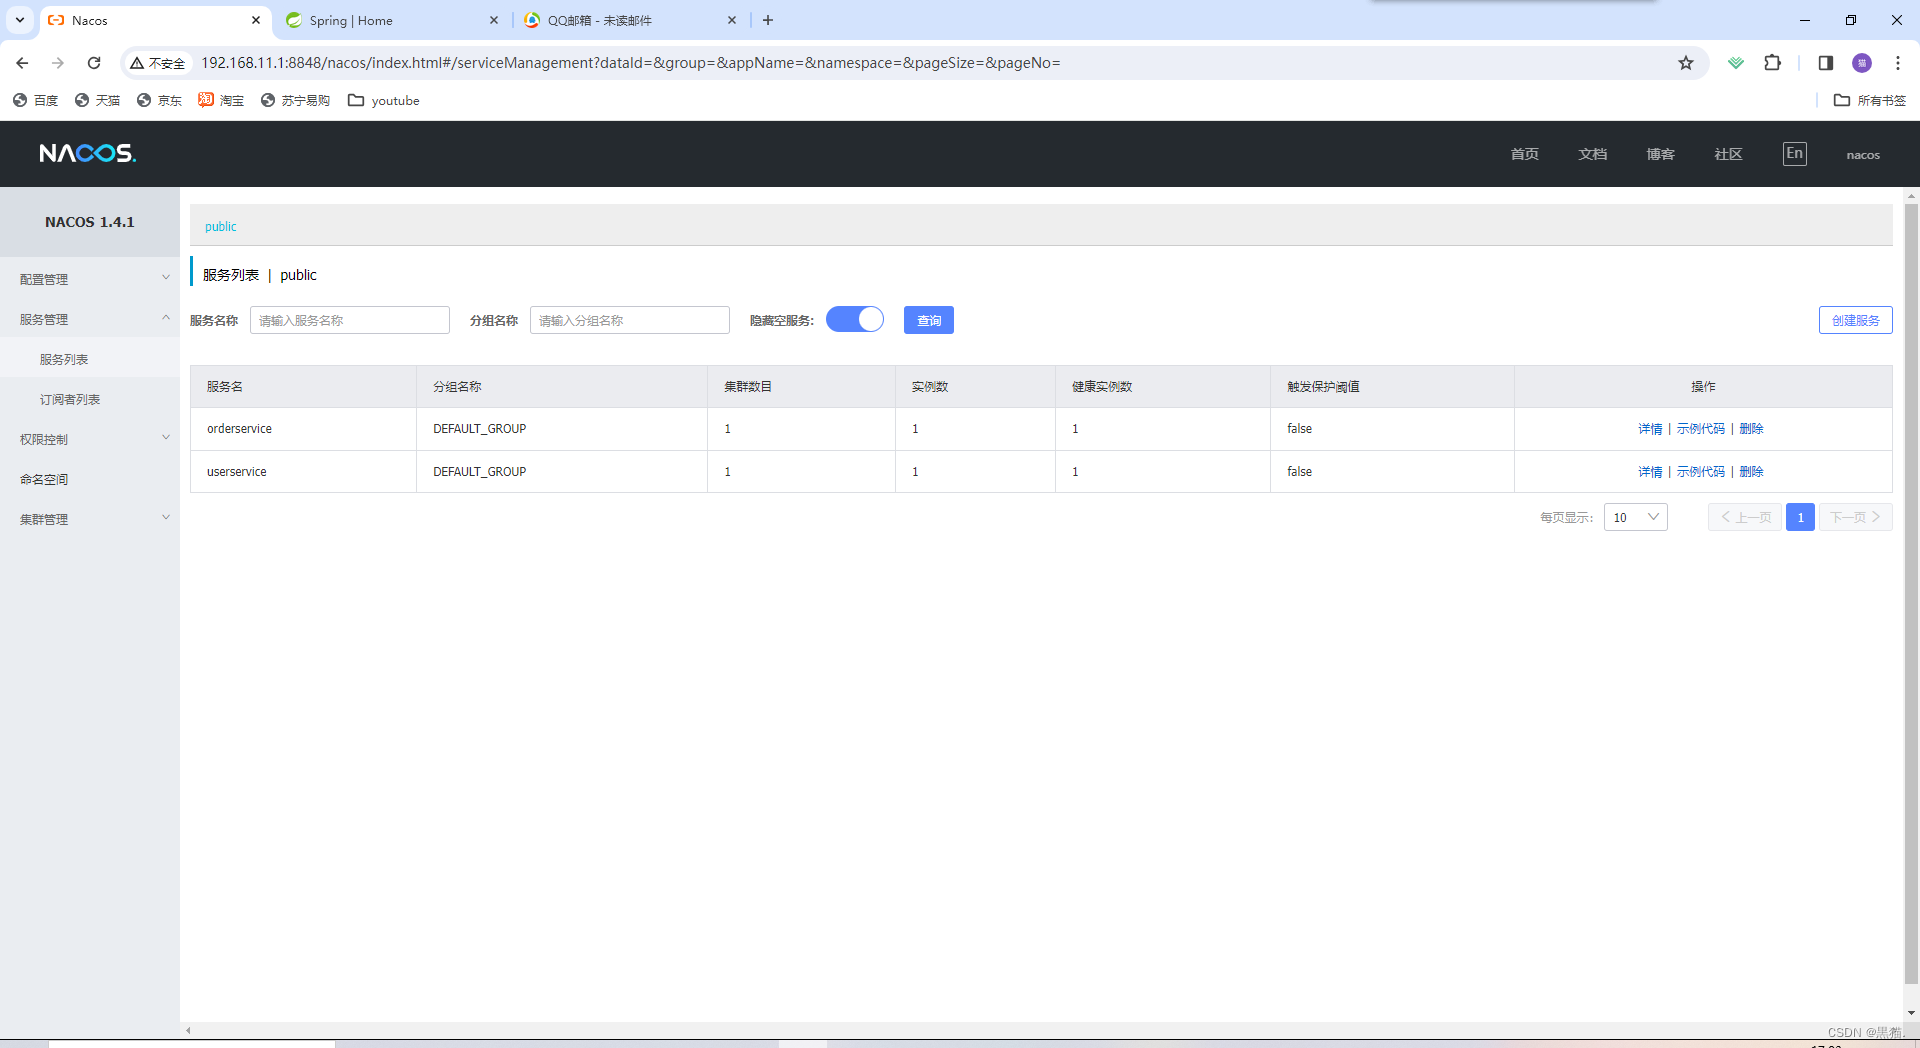
Task: Reload the page with refresh icon
Action: pos(94,63)
